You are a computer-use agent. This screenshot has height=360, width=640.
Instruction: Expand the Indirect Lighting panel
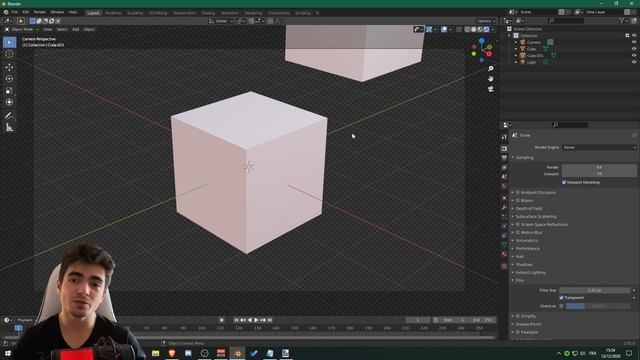click(x=530, y=273)
